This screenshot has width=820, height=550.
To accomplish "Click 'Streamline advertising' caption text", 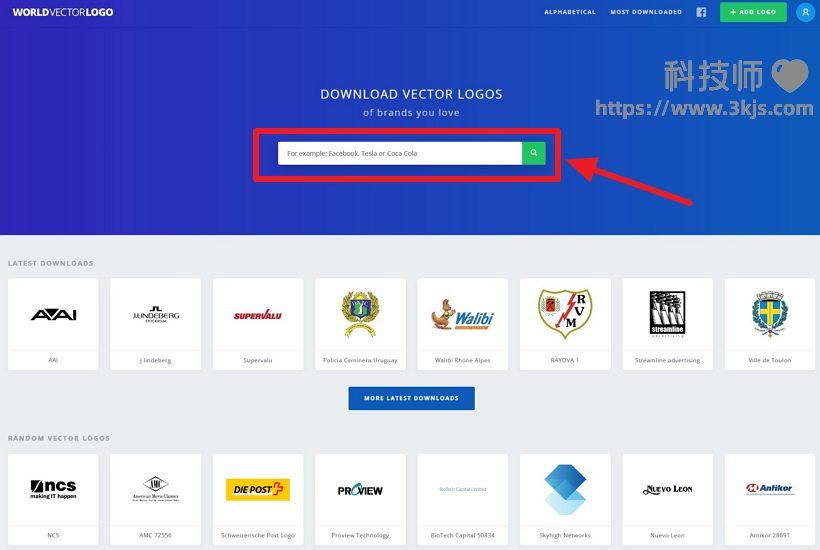I will [x=667, y=360].
